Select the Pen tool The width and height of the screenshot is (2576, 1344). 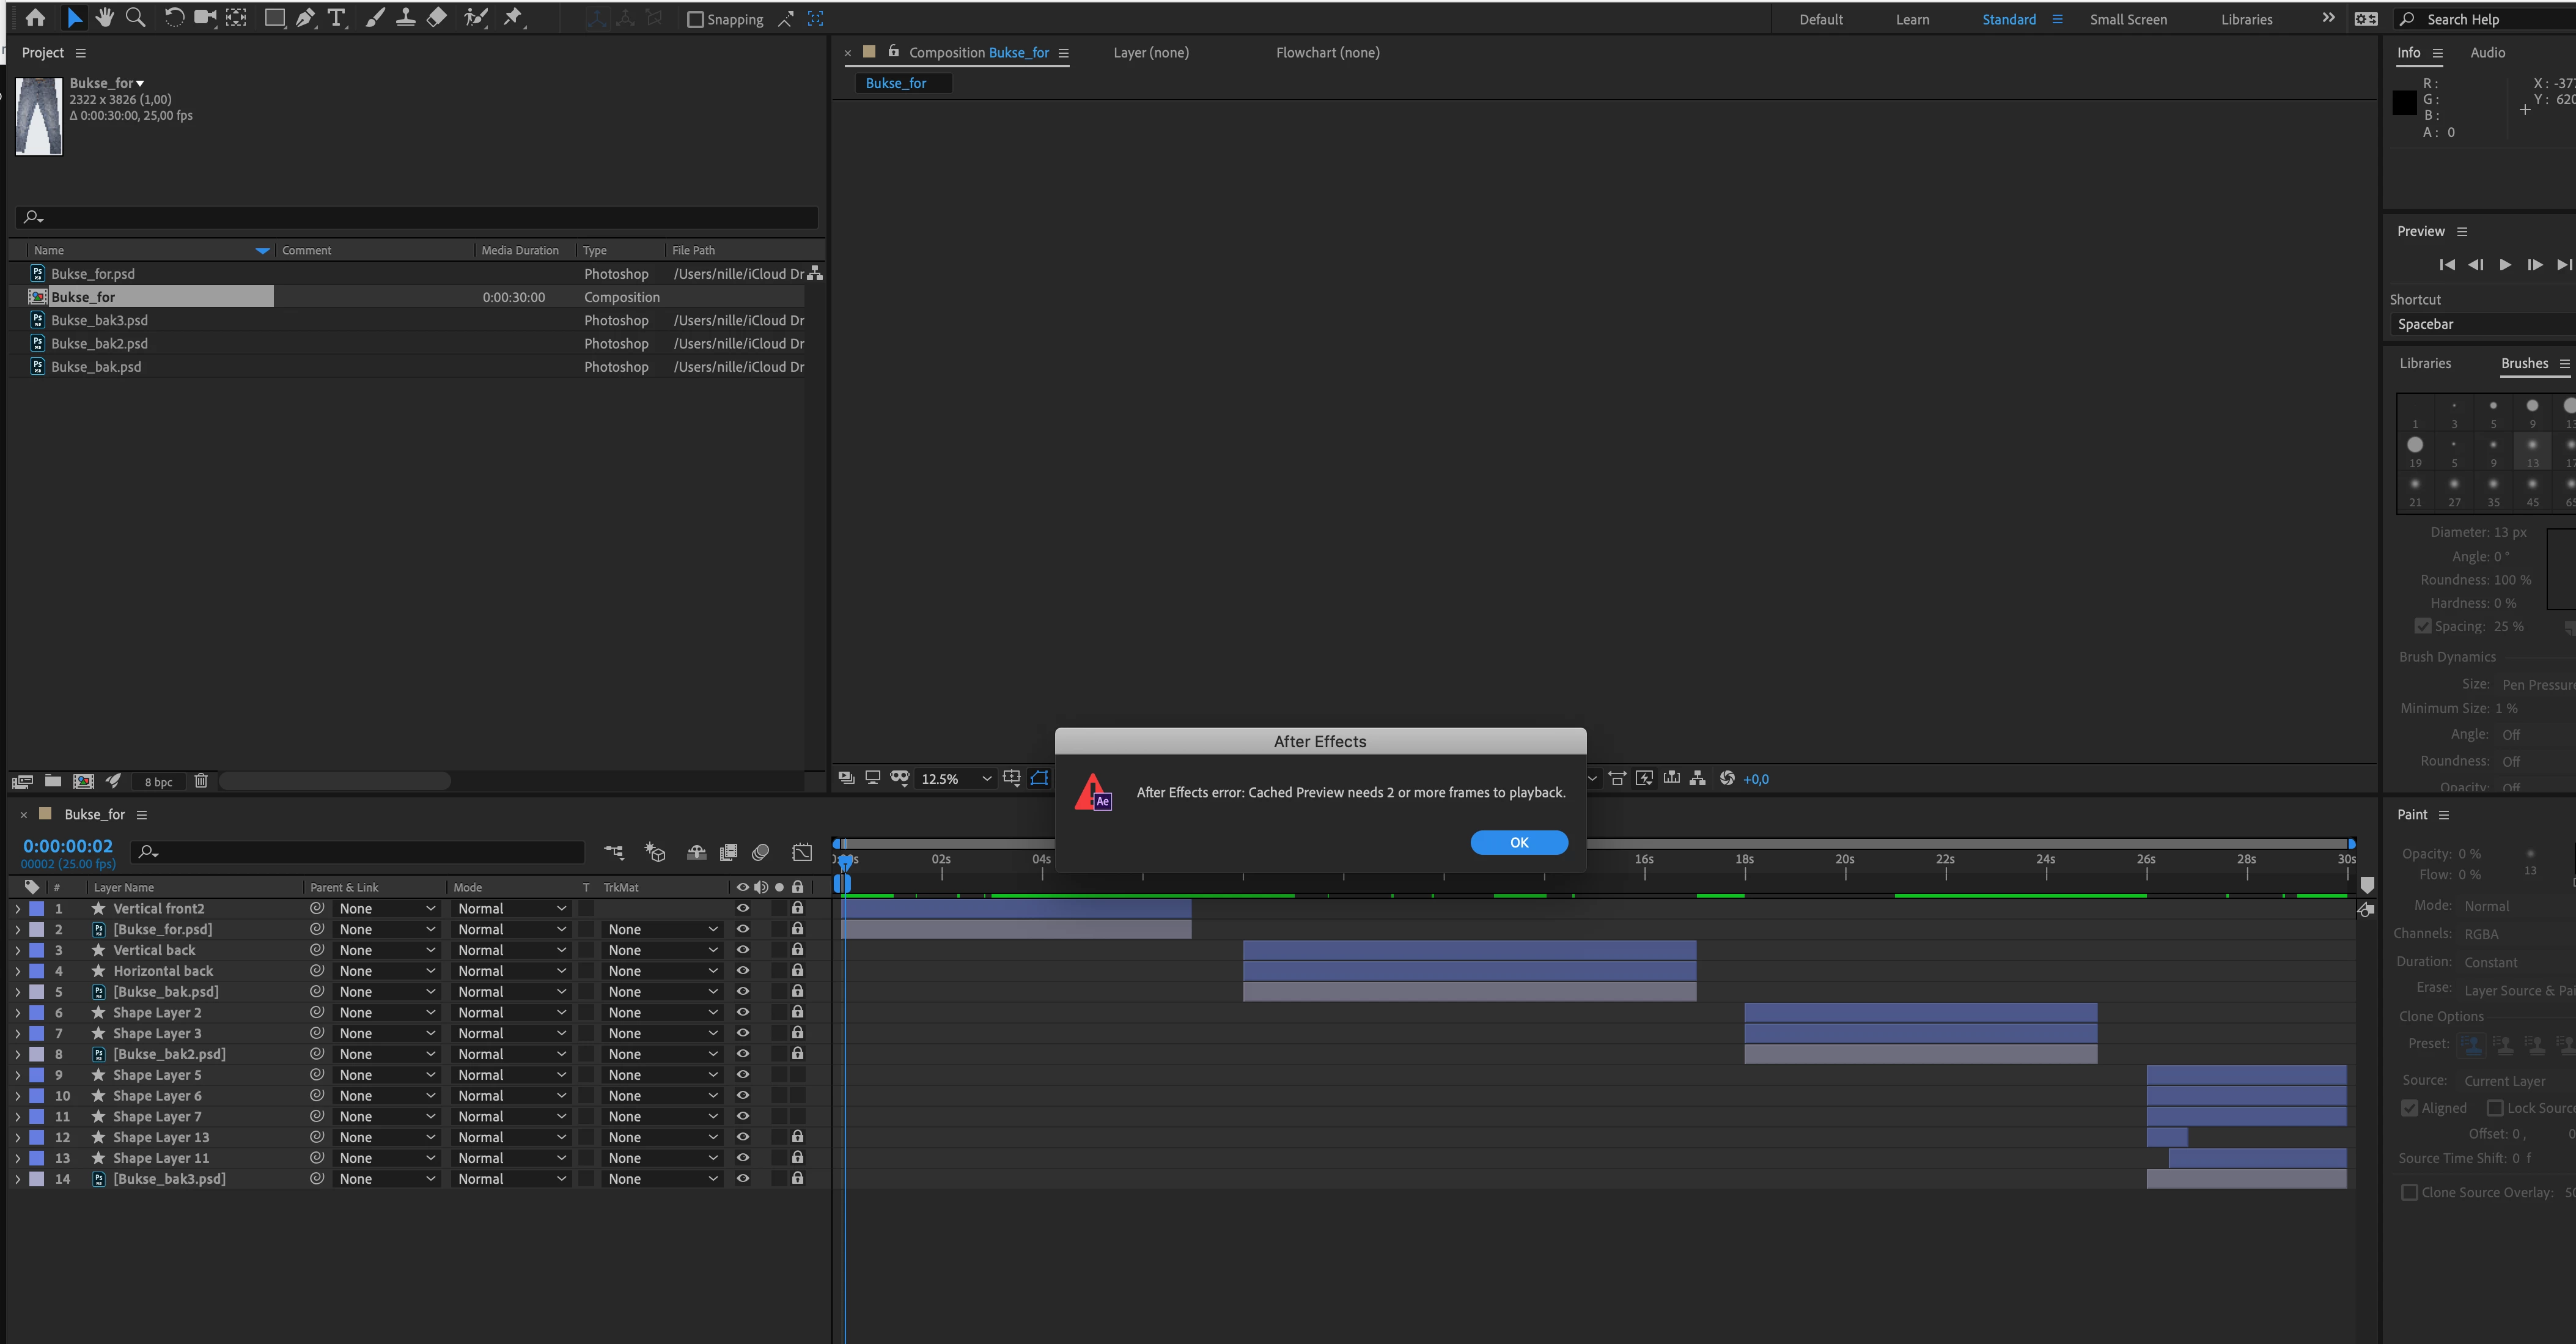coord(305,18)
